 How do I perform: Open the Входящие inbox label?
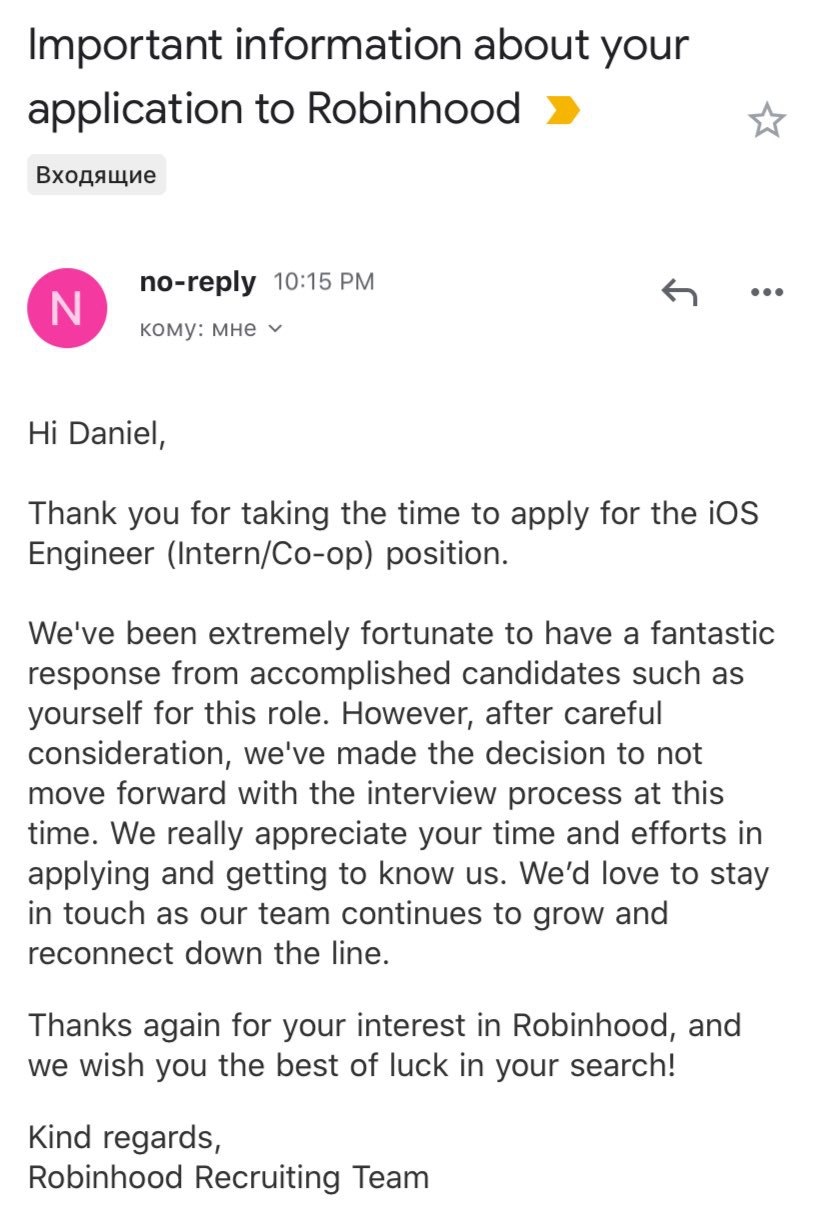[x=96, y=175]
